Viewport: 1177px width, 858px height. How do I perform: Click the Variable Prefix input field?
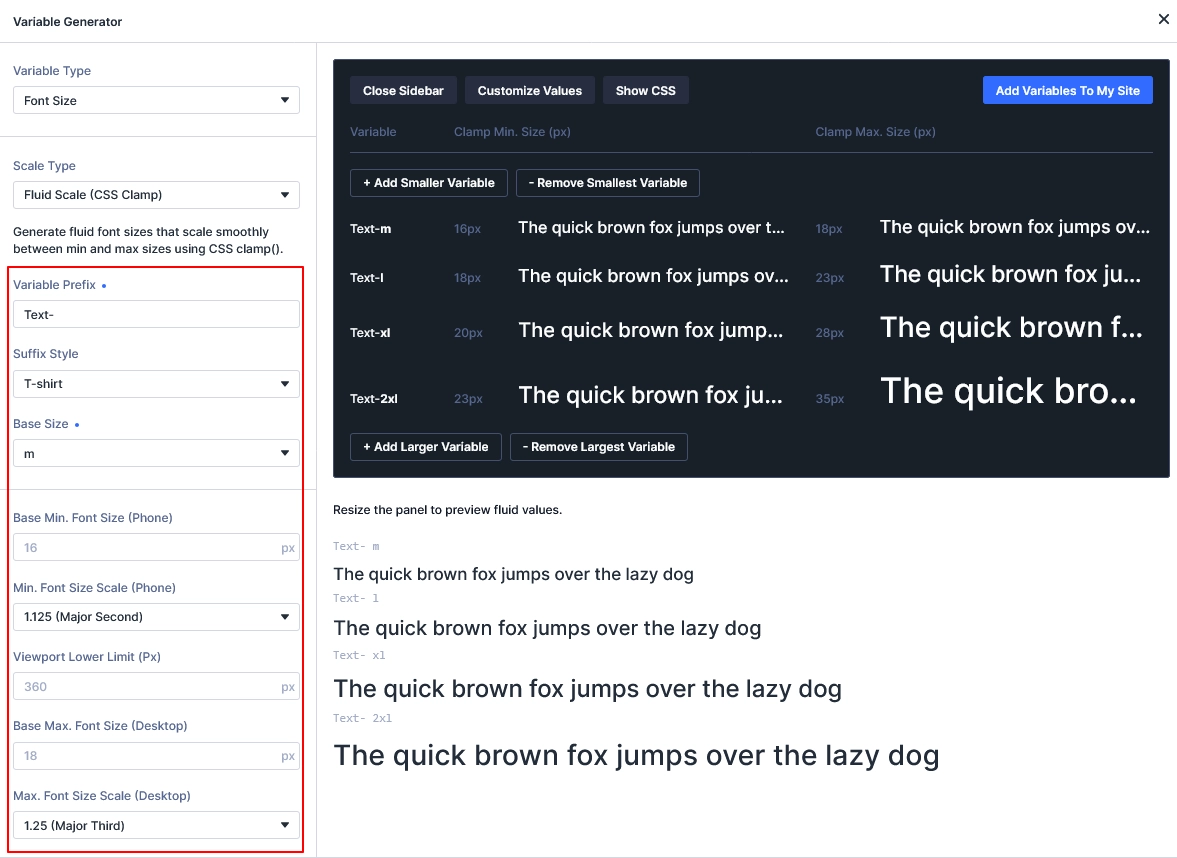pos(156,315)
